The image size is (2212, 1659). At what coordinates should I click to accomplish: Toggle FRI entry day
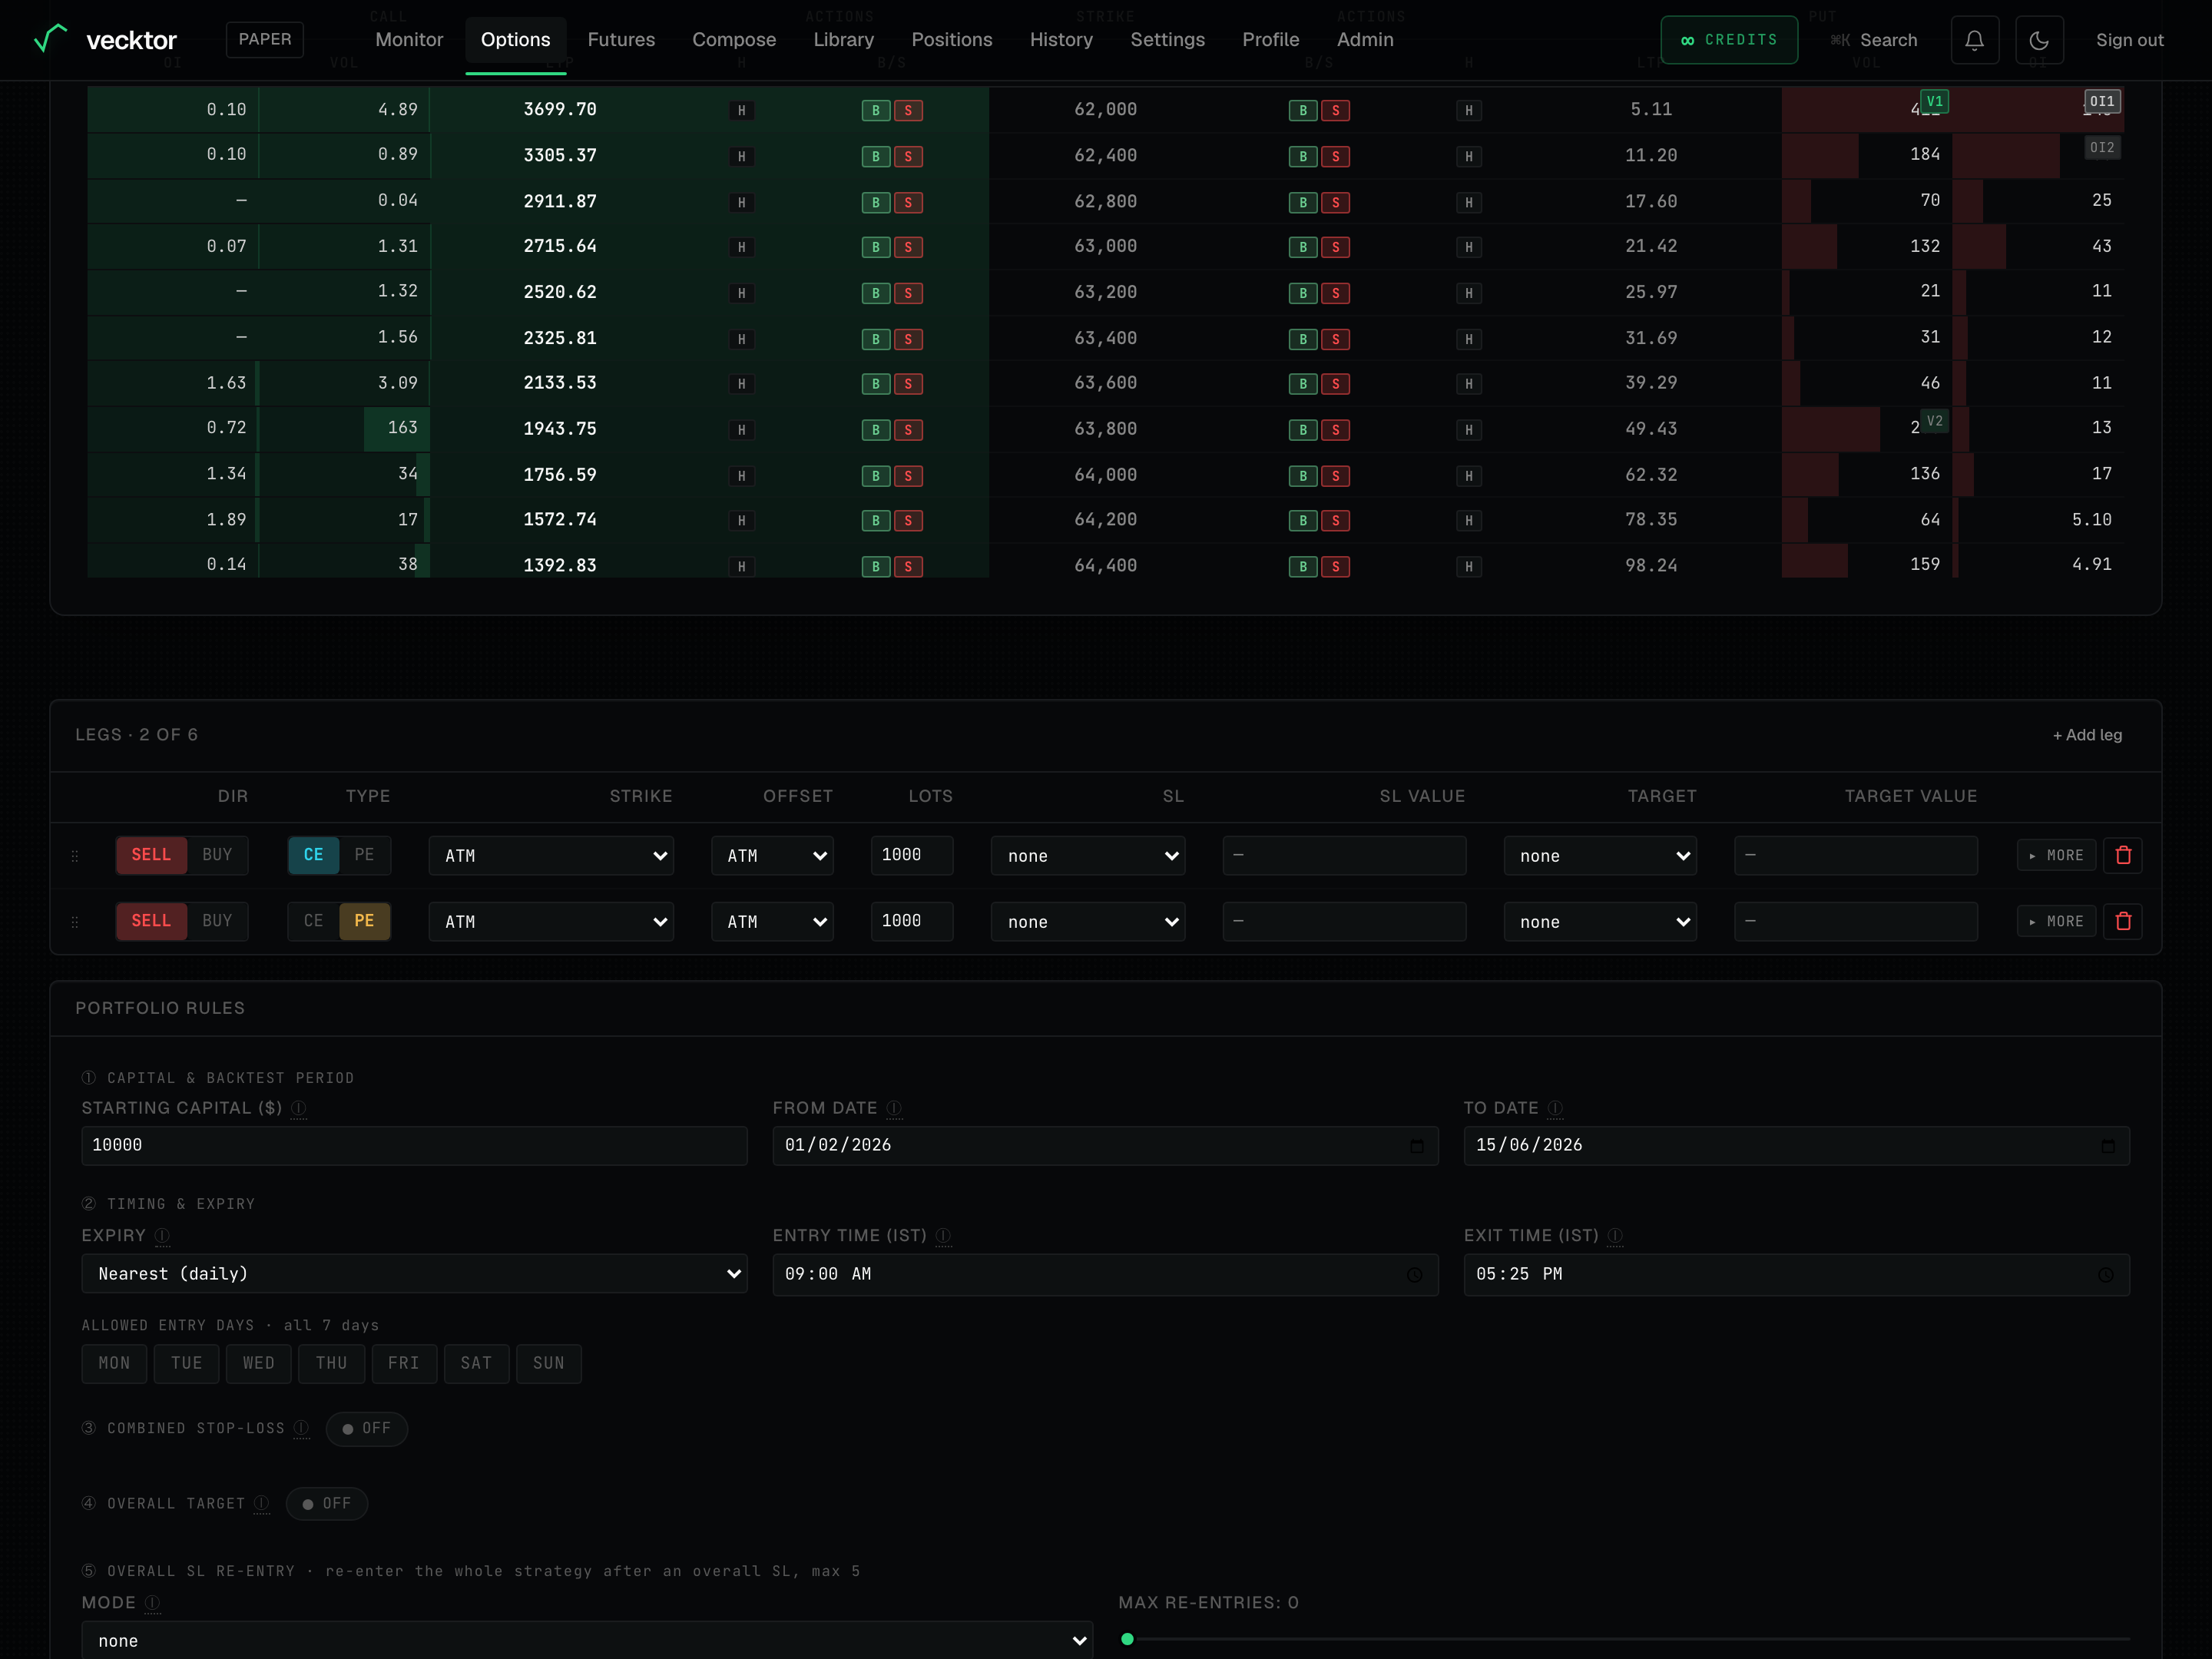[404, 1364]
